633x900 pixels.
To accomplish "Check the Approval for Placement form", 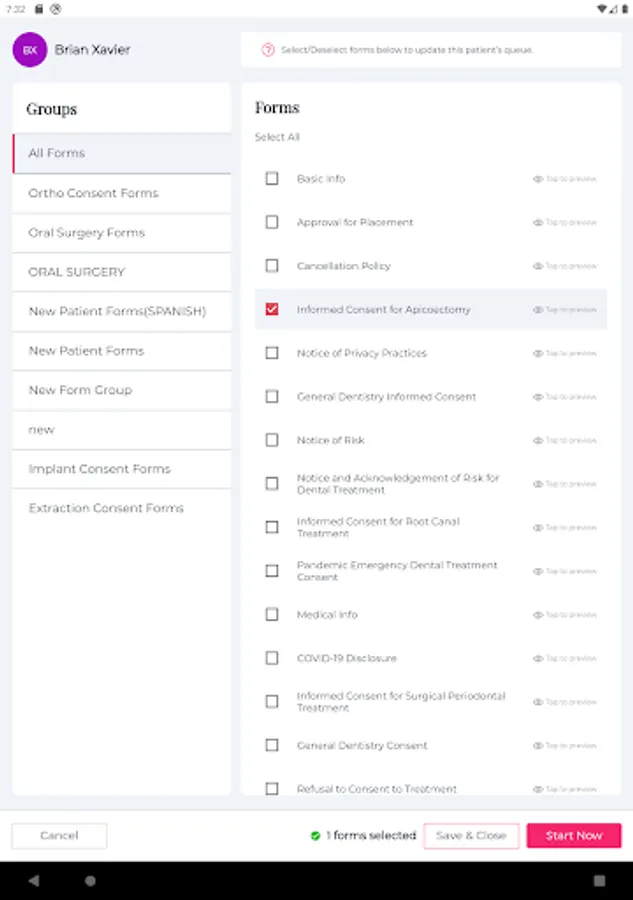I will pos(272,222).
